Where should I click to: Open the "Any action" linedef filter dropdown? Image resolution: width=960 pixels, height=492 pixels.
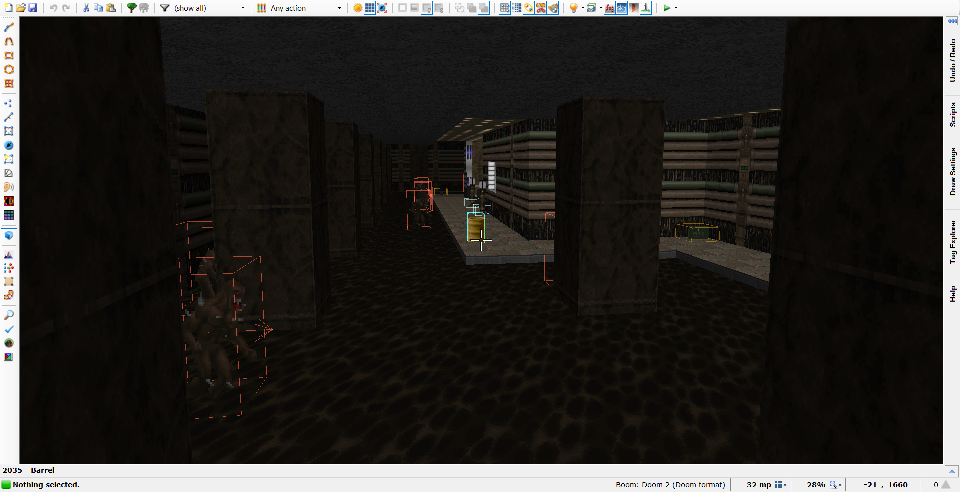click(302, 8)
